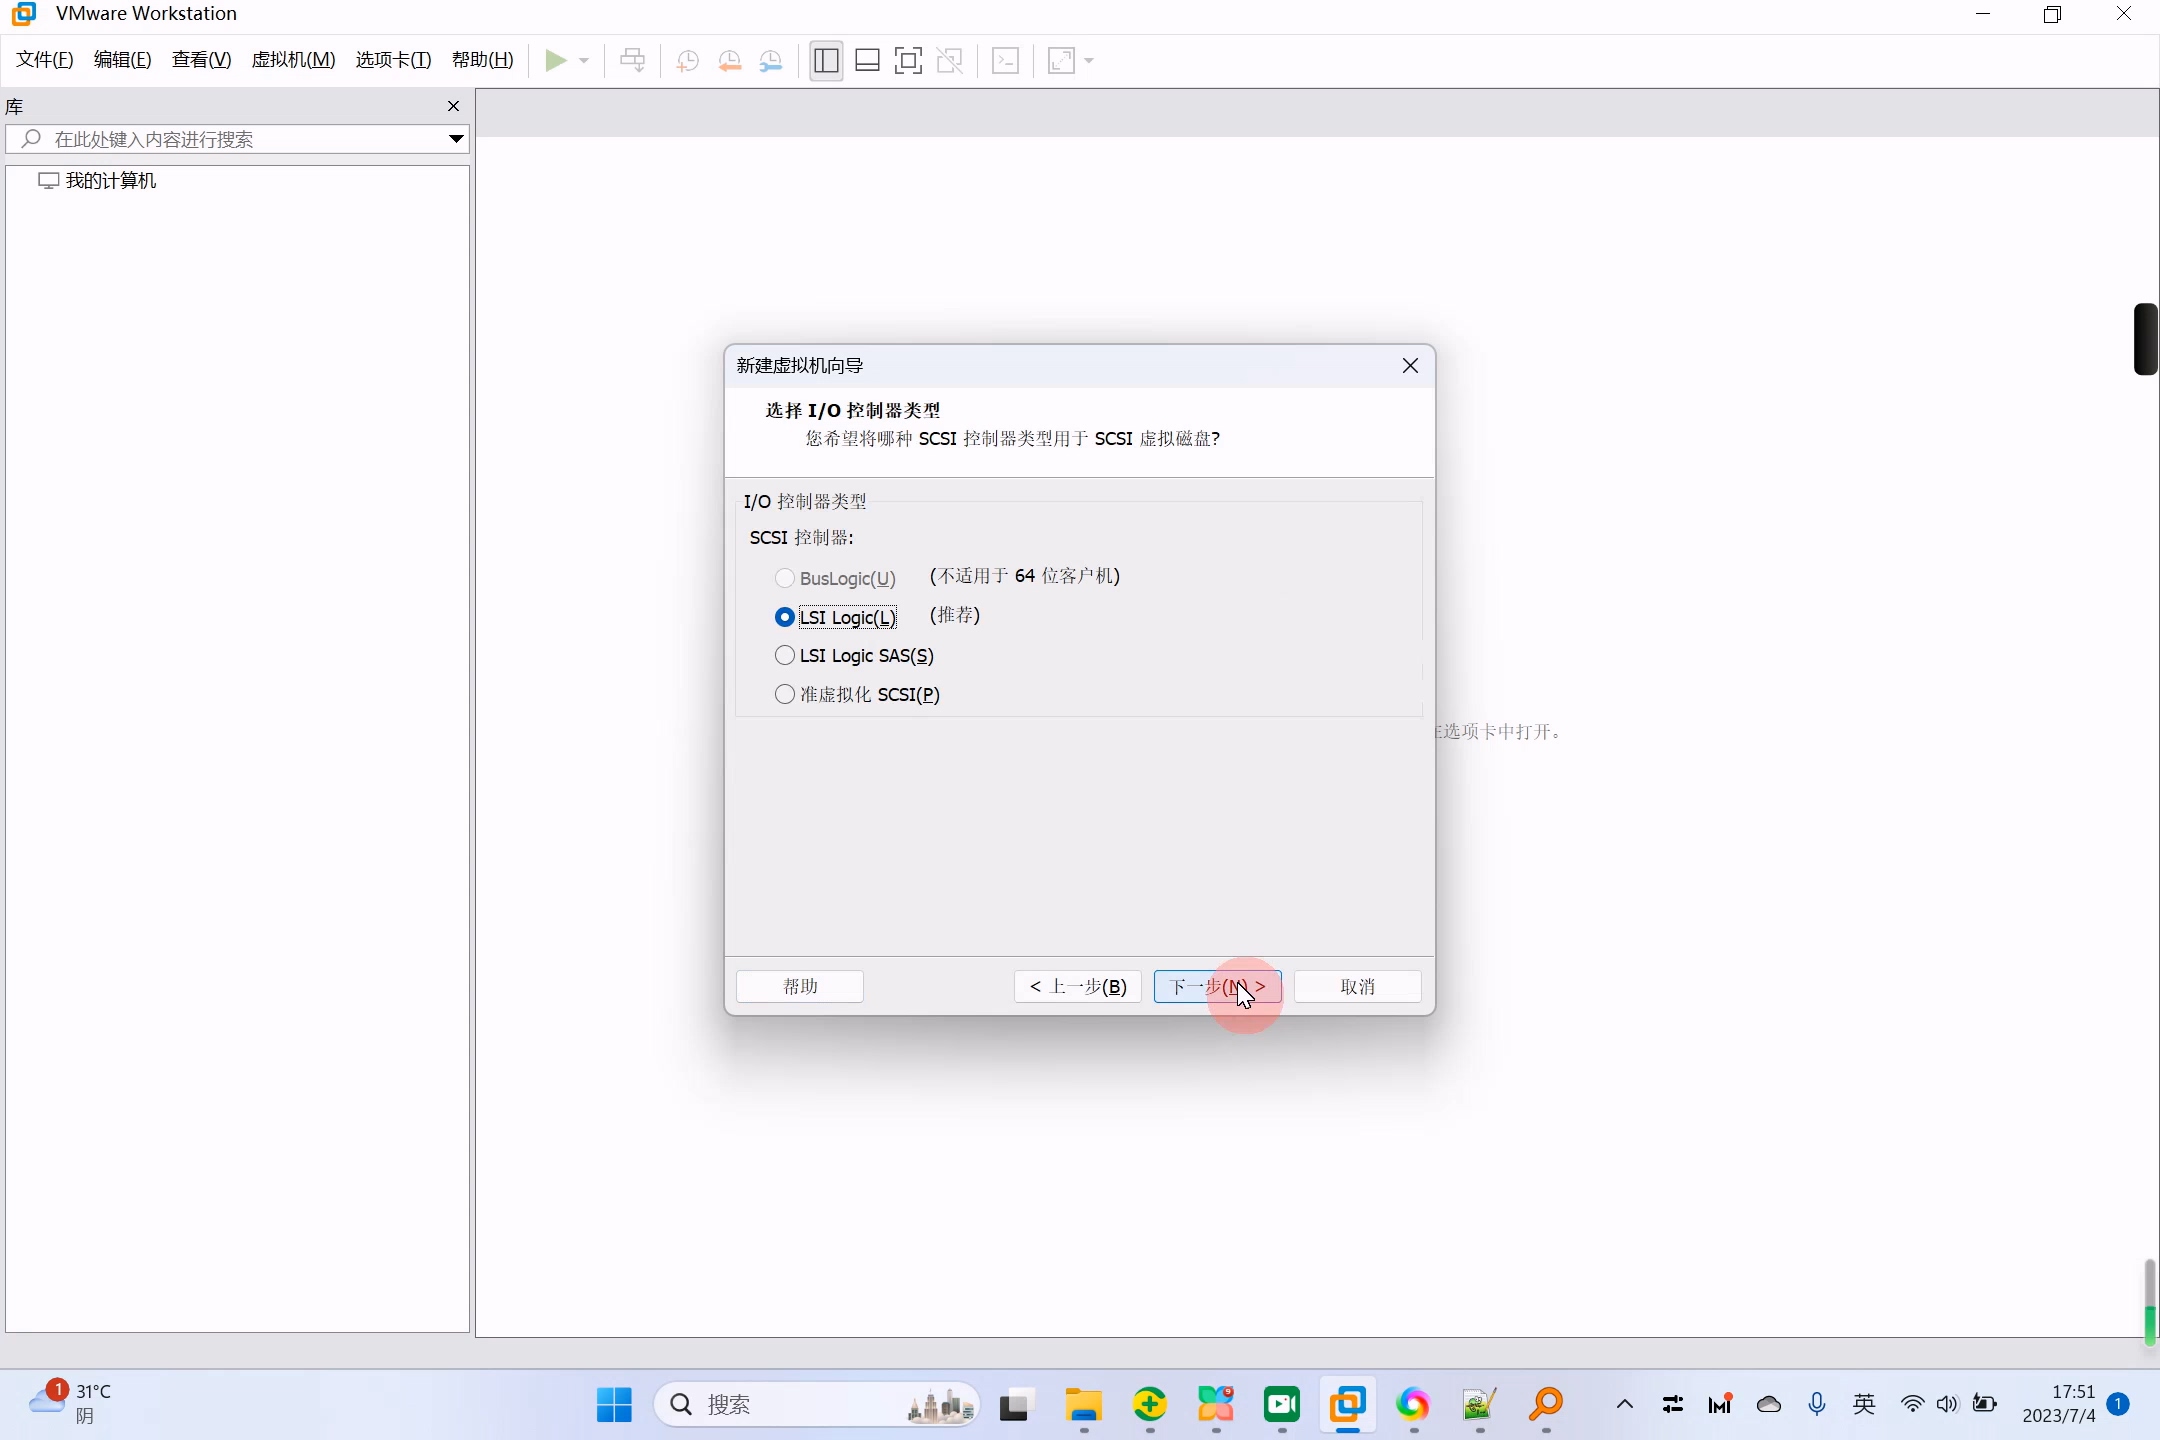The image size is (2160, 1440).
Task: Click the 上一步(B) back button
Action: (1078, 987)
